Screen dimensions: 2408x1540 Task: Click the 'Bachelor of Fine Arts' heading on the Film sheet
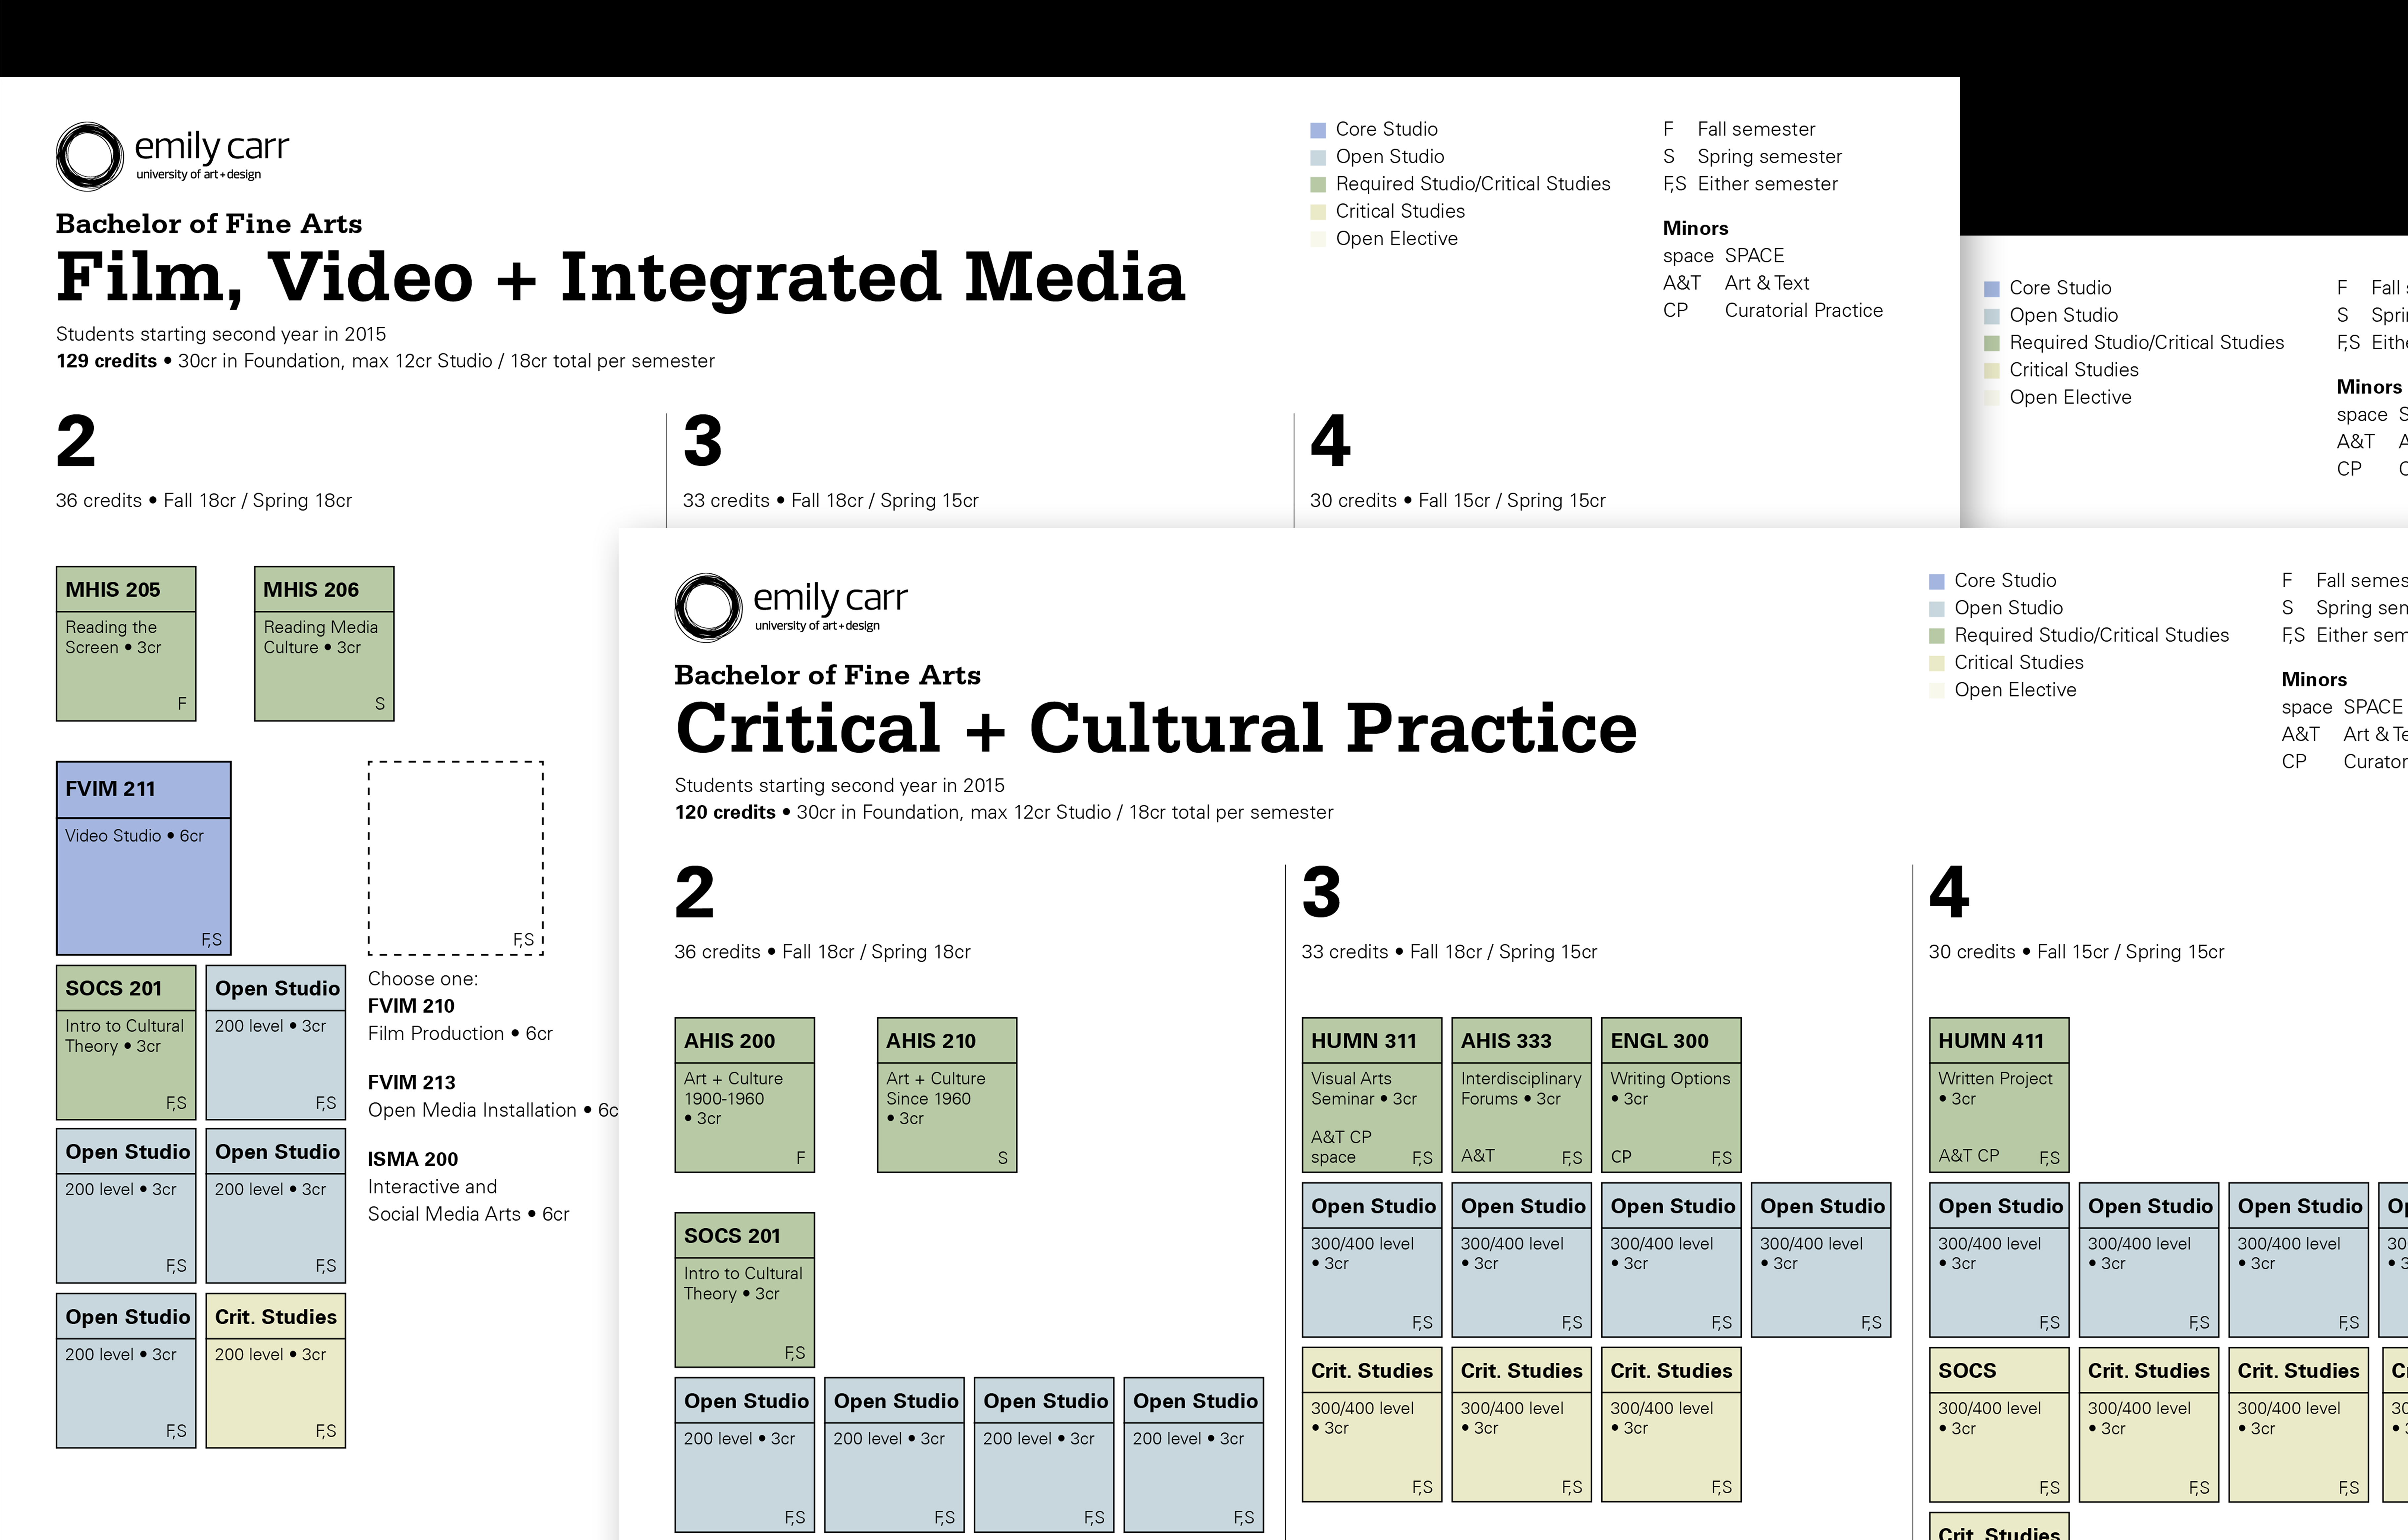(209, 224)
